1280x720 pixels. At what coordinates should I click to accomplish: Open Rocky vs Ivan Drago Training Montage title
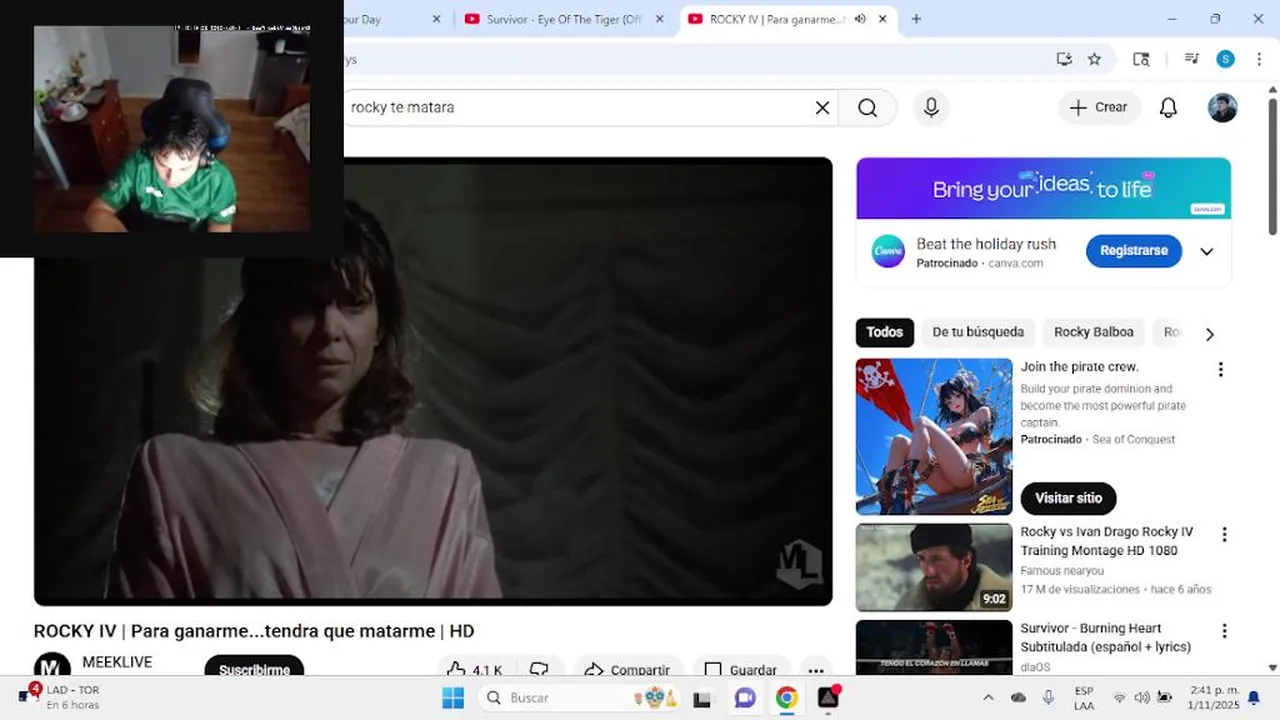pos(1107,541)
